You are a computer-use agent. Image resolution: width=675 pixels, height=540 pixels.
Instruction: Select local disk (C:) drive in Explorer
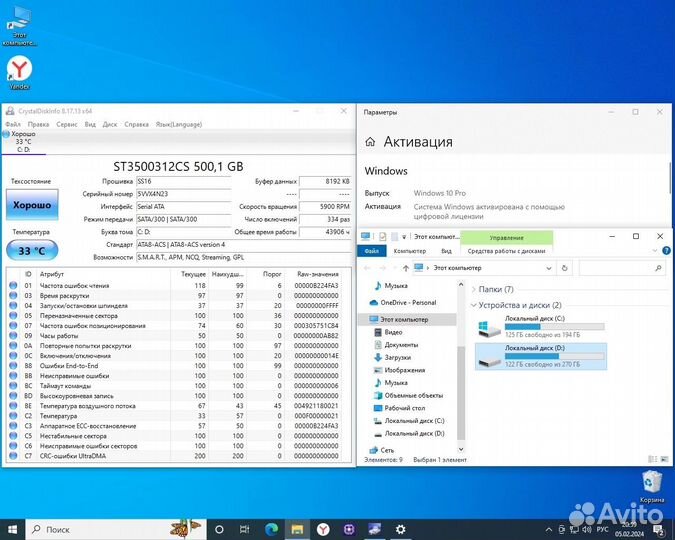coord(541,327)
